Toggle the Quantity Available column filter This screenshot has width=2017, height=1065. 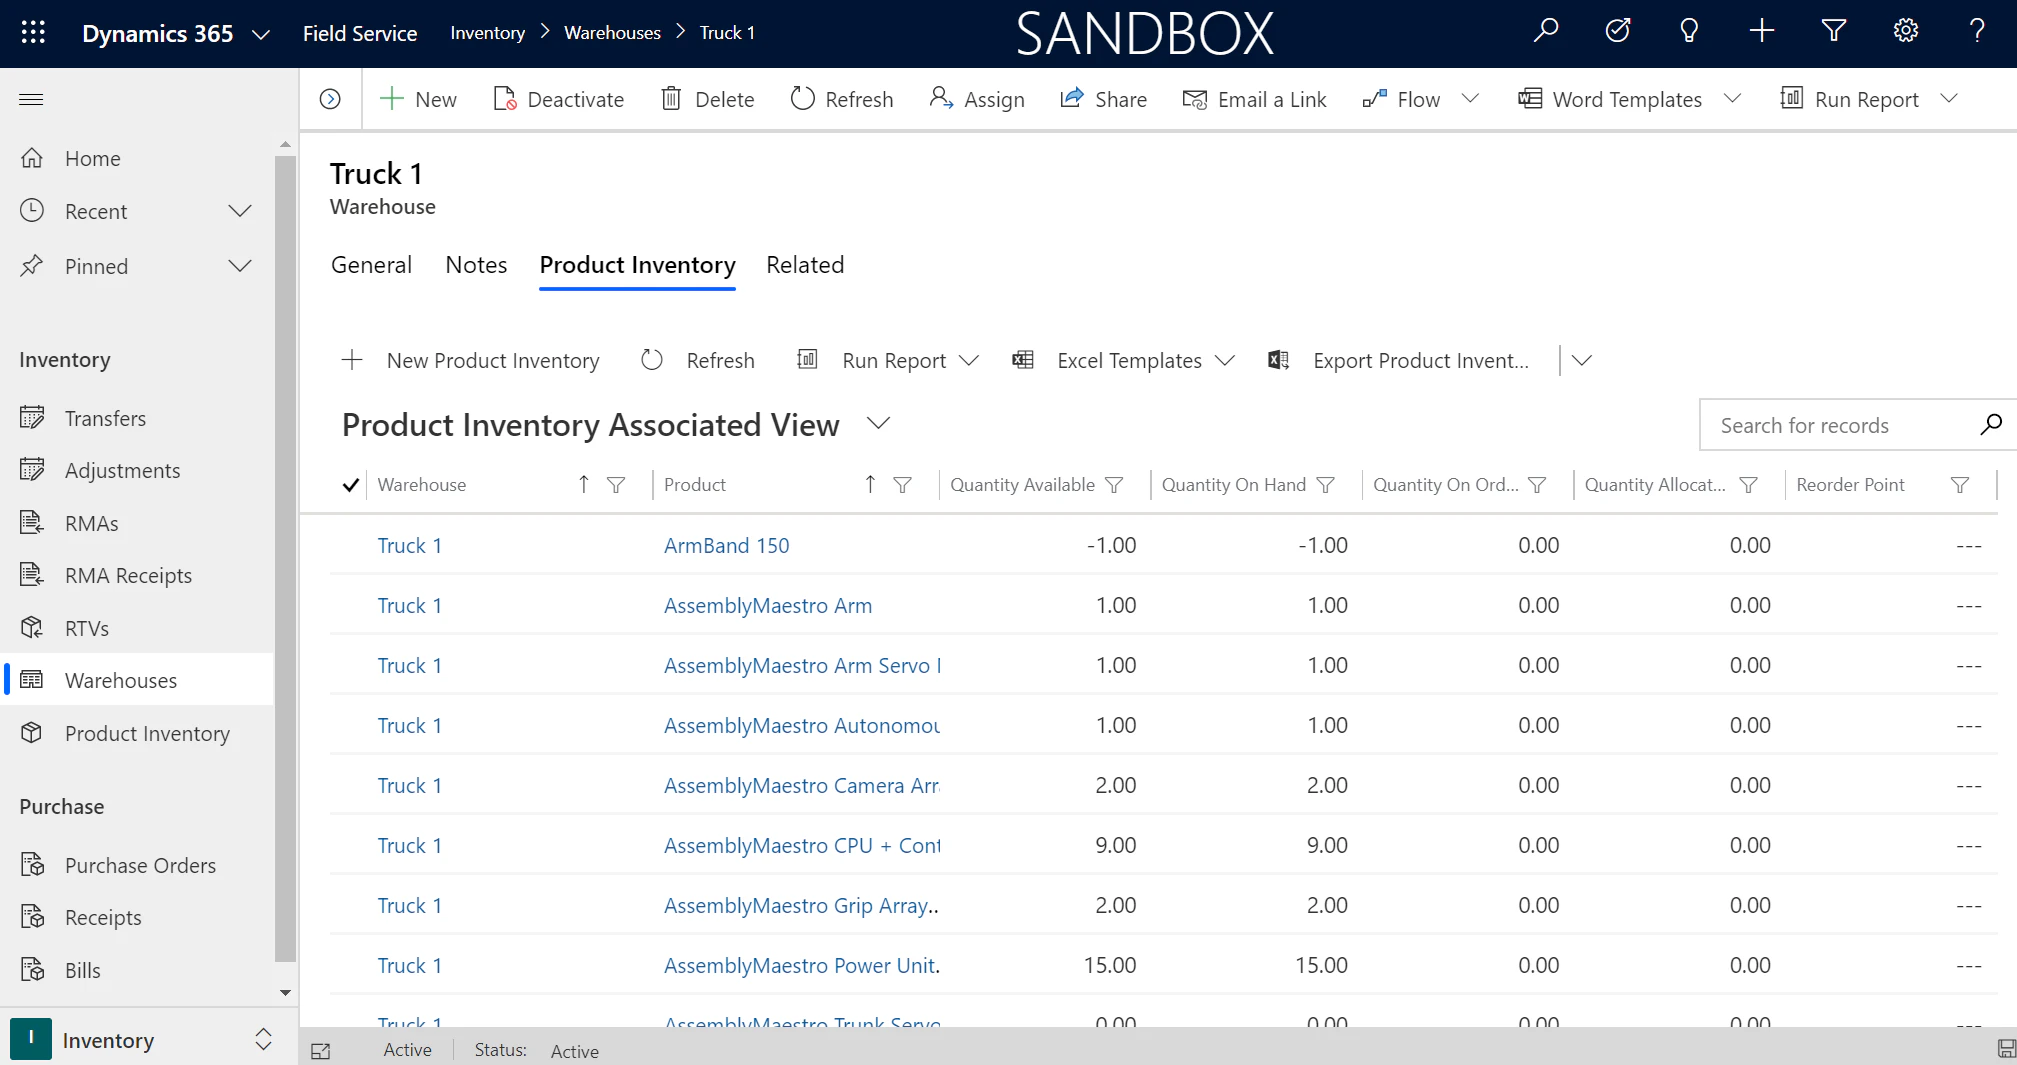coord(1114,485)
